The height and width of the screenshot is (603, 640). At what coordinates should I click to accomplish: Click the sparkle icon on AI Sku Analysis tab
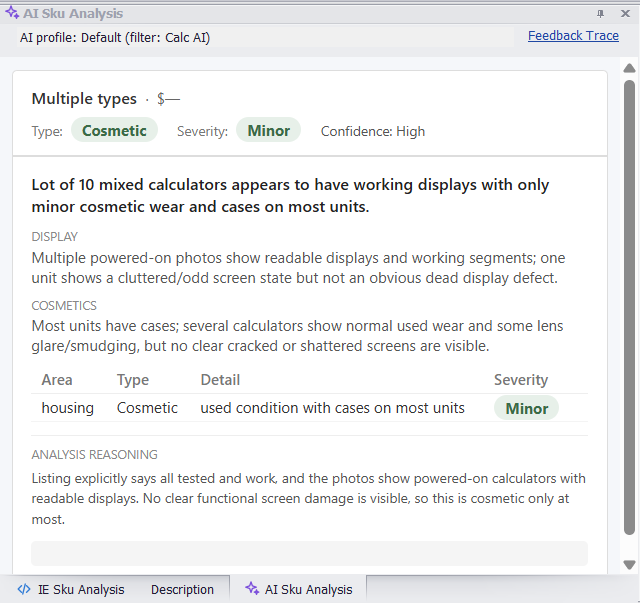coord(252,588)
